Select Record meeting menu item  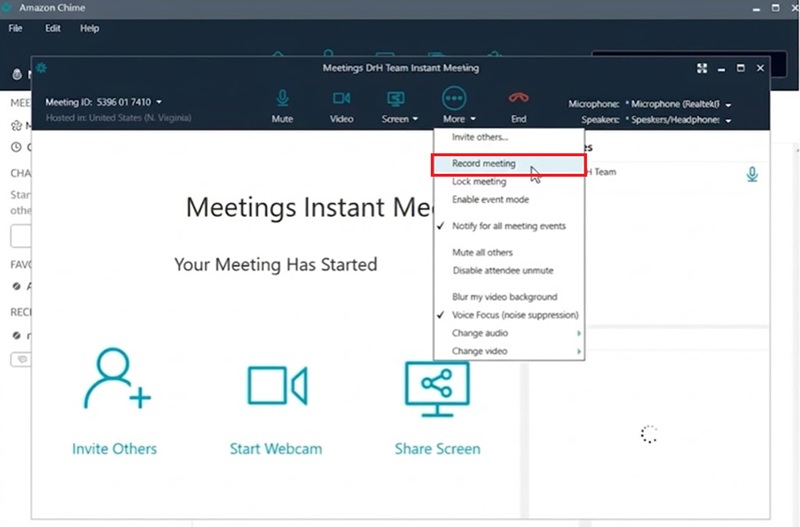point(509,164)
